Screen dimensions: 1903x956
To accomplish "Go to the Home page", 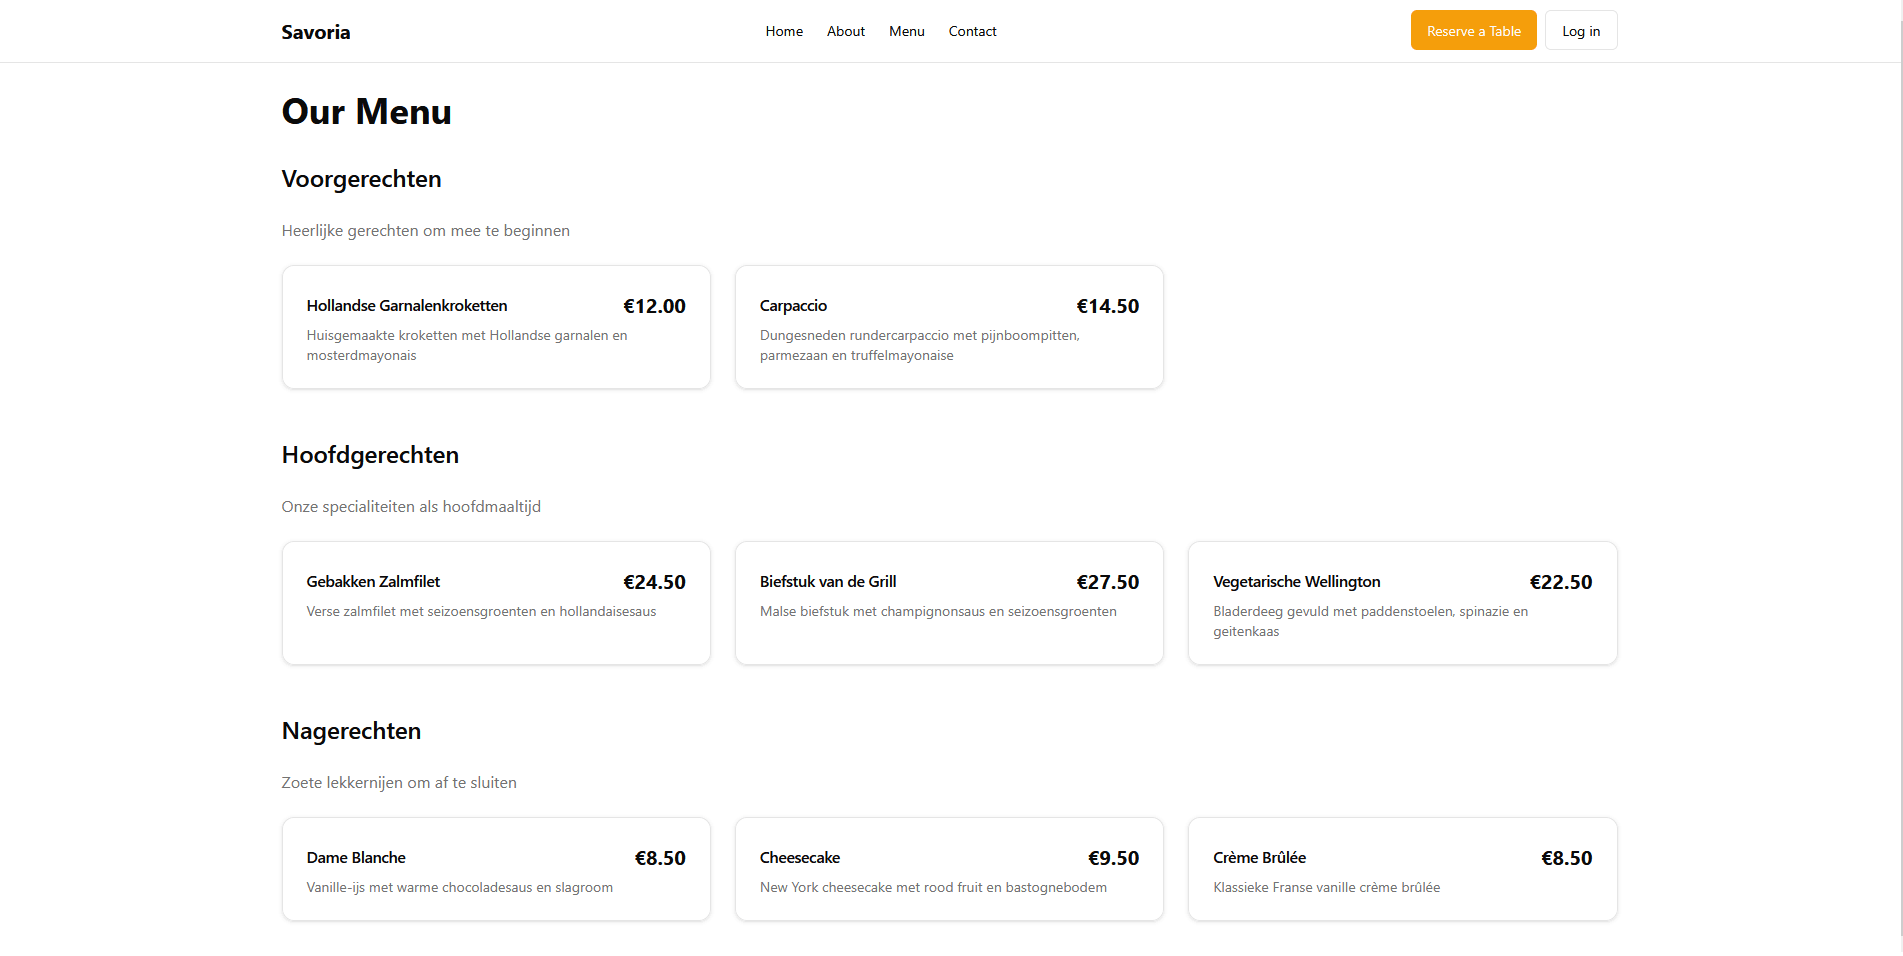I will point(784,31).
